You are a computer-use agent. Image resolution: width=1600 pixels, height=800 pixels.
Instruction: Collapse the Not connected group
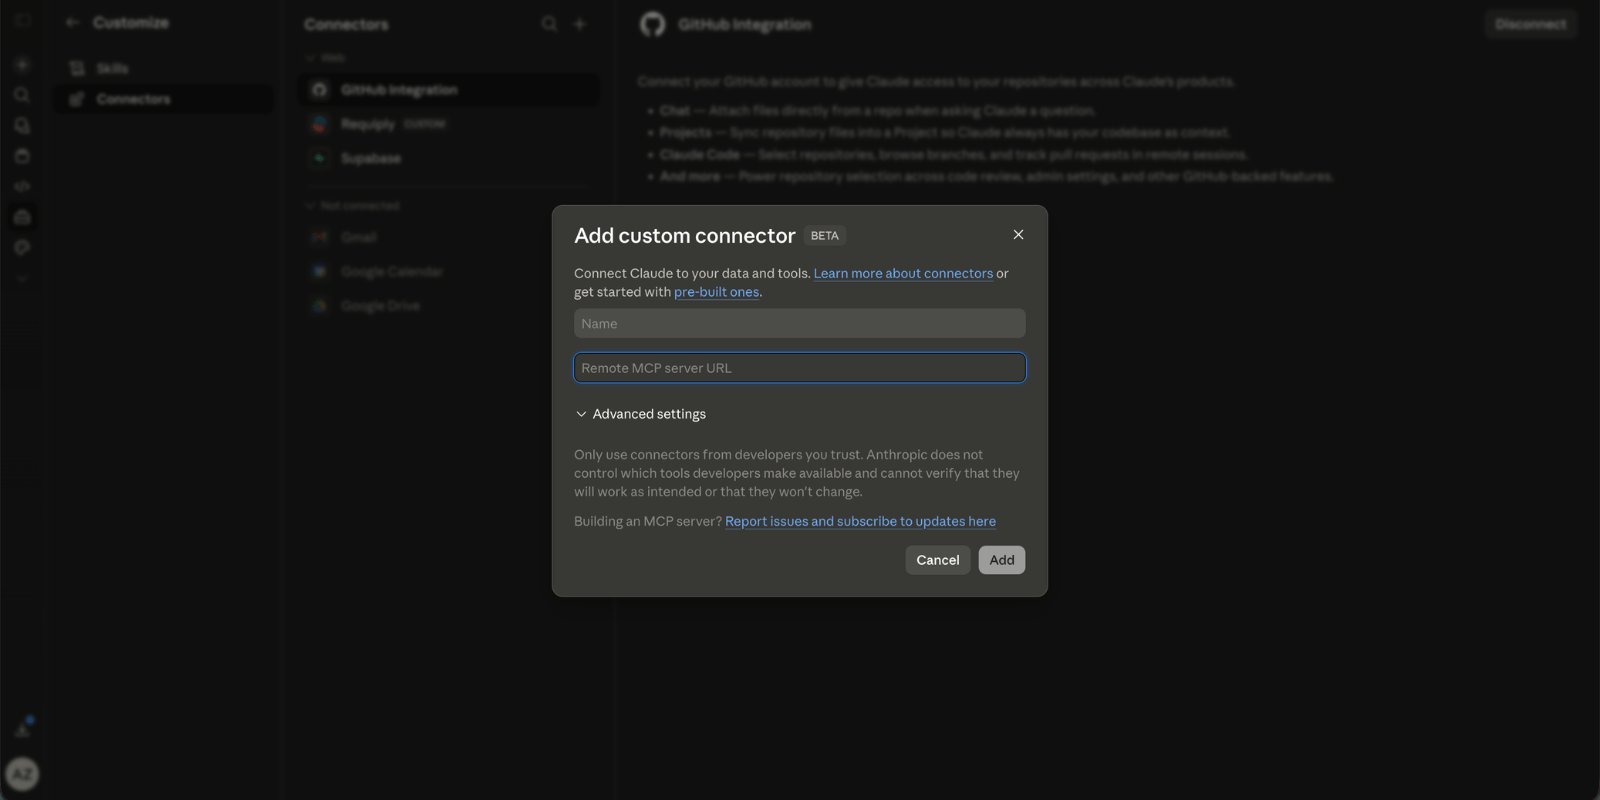[352, 205]
